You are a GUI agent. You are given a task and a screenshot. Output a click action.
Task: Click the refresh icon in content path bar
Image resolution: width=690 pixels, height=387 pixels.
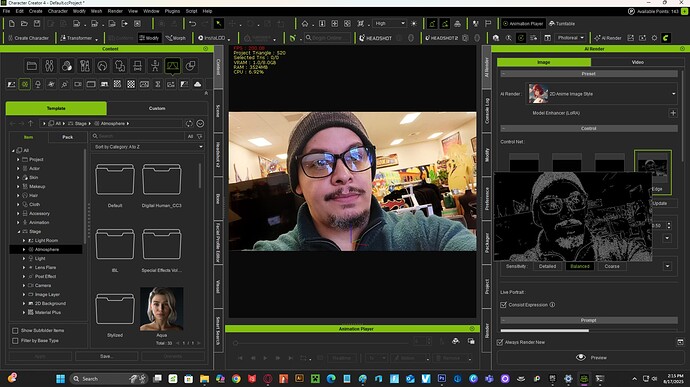point(189,124)
